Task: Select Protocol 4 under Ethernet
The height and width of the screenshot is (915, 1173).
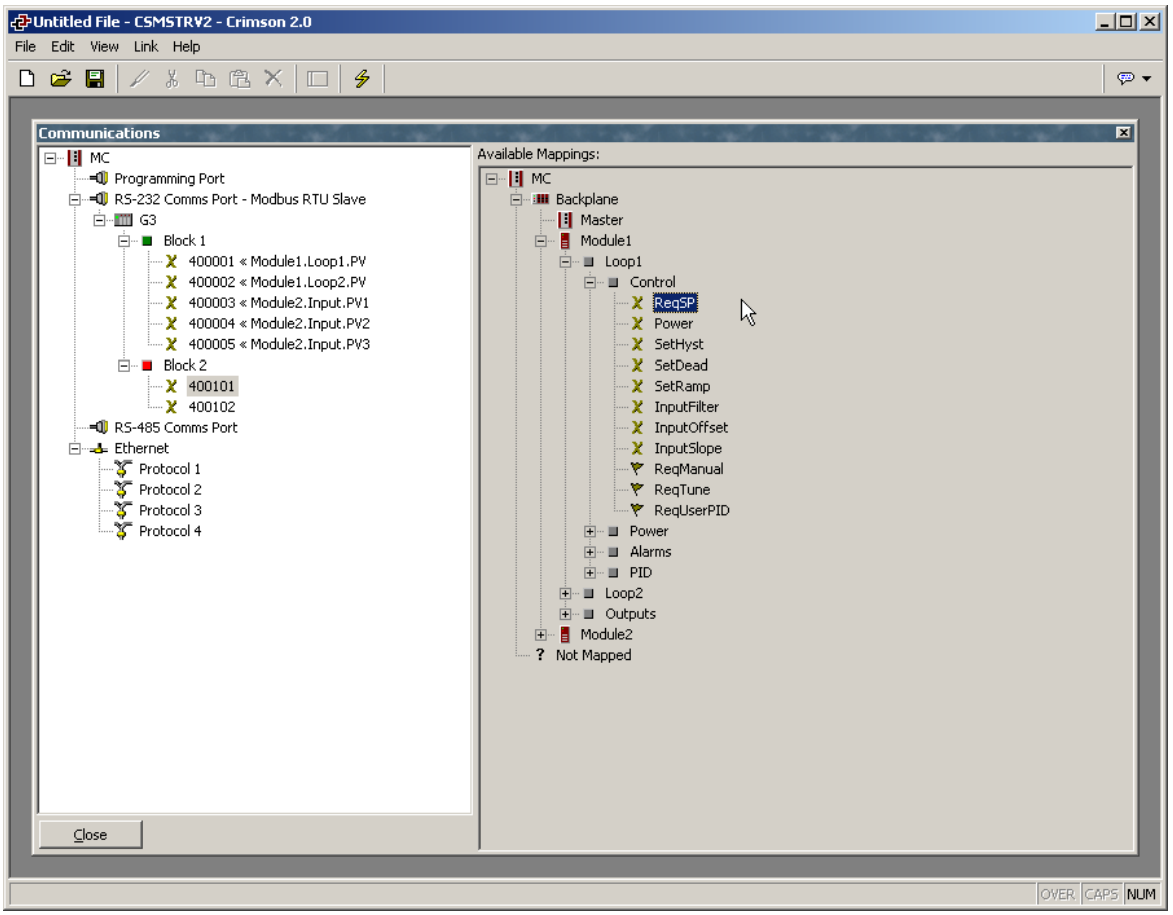Action: 170,531
